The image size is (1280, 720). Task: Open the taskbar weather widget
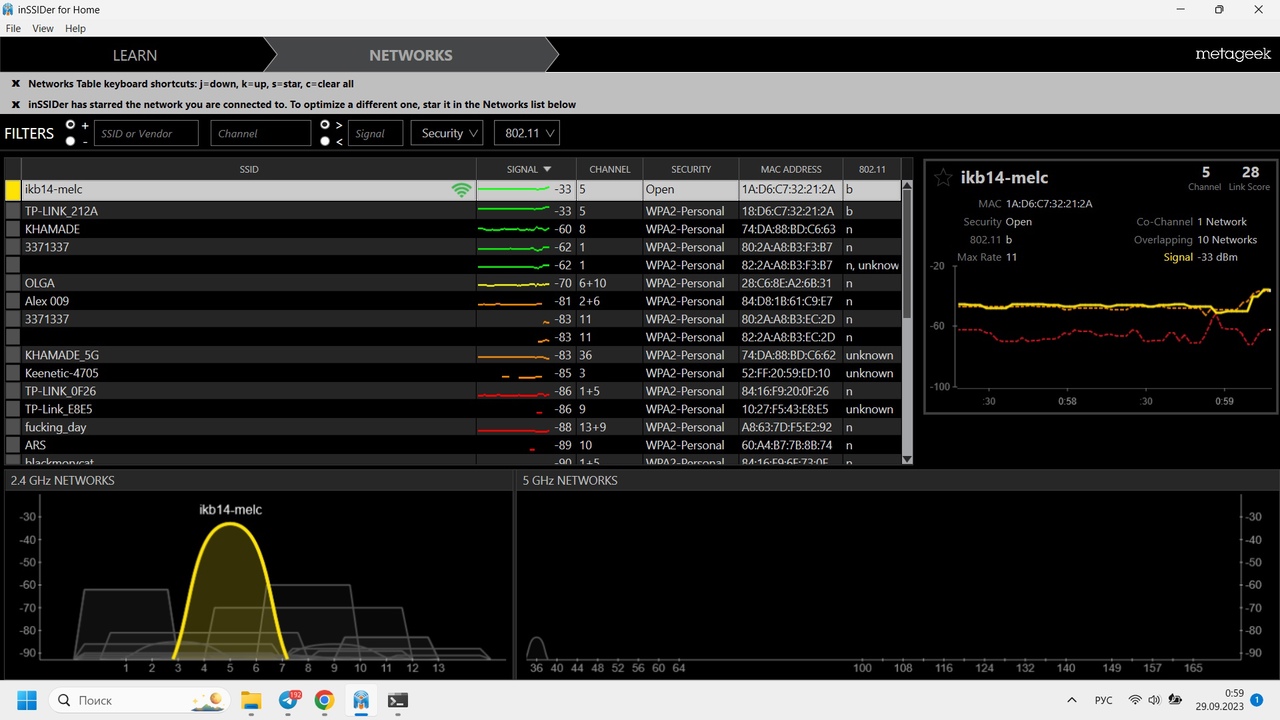[208, 700]
